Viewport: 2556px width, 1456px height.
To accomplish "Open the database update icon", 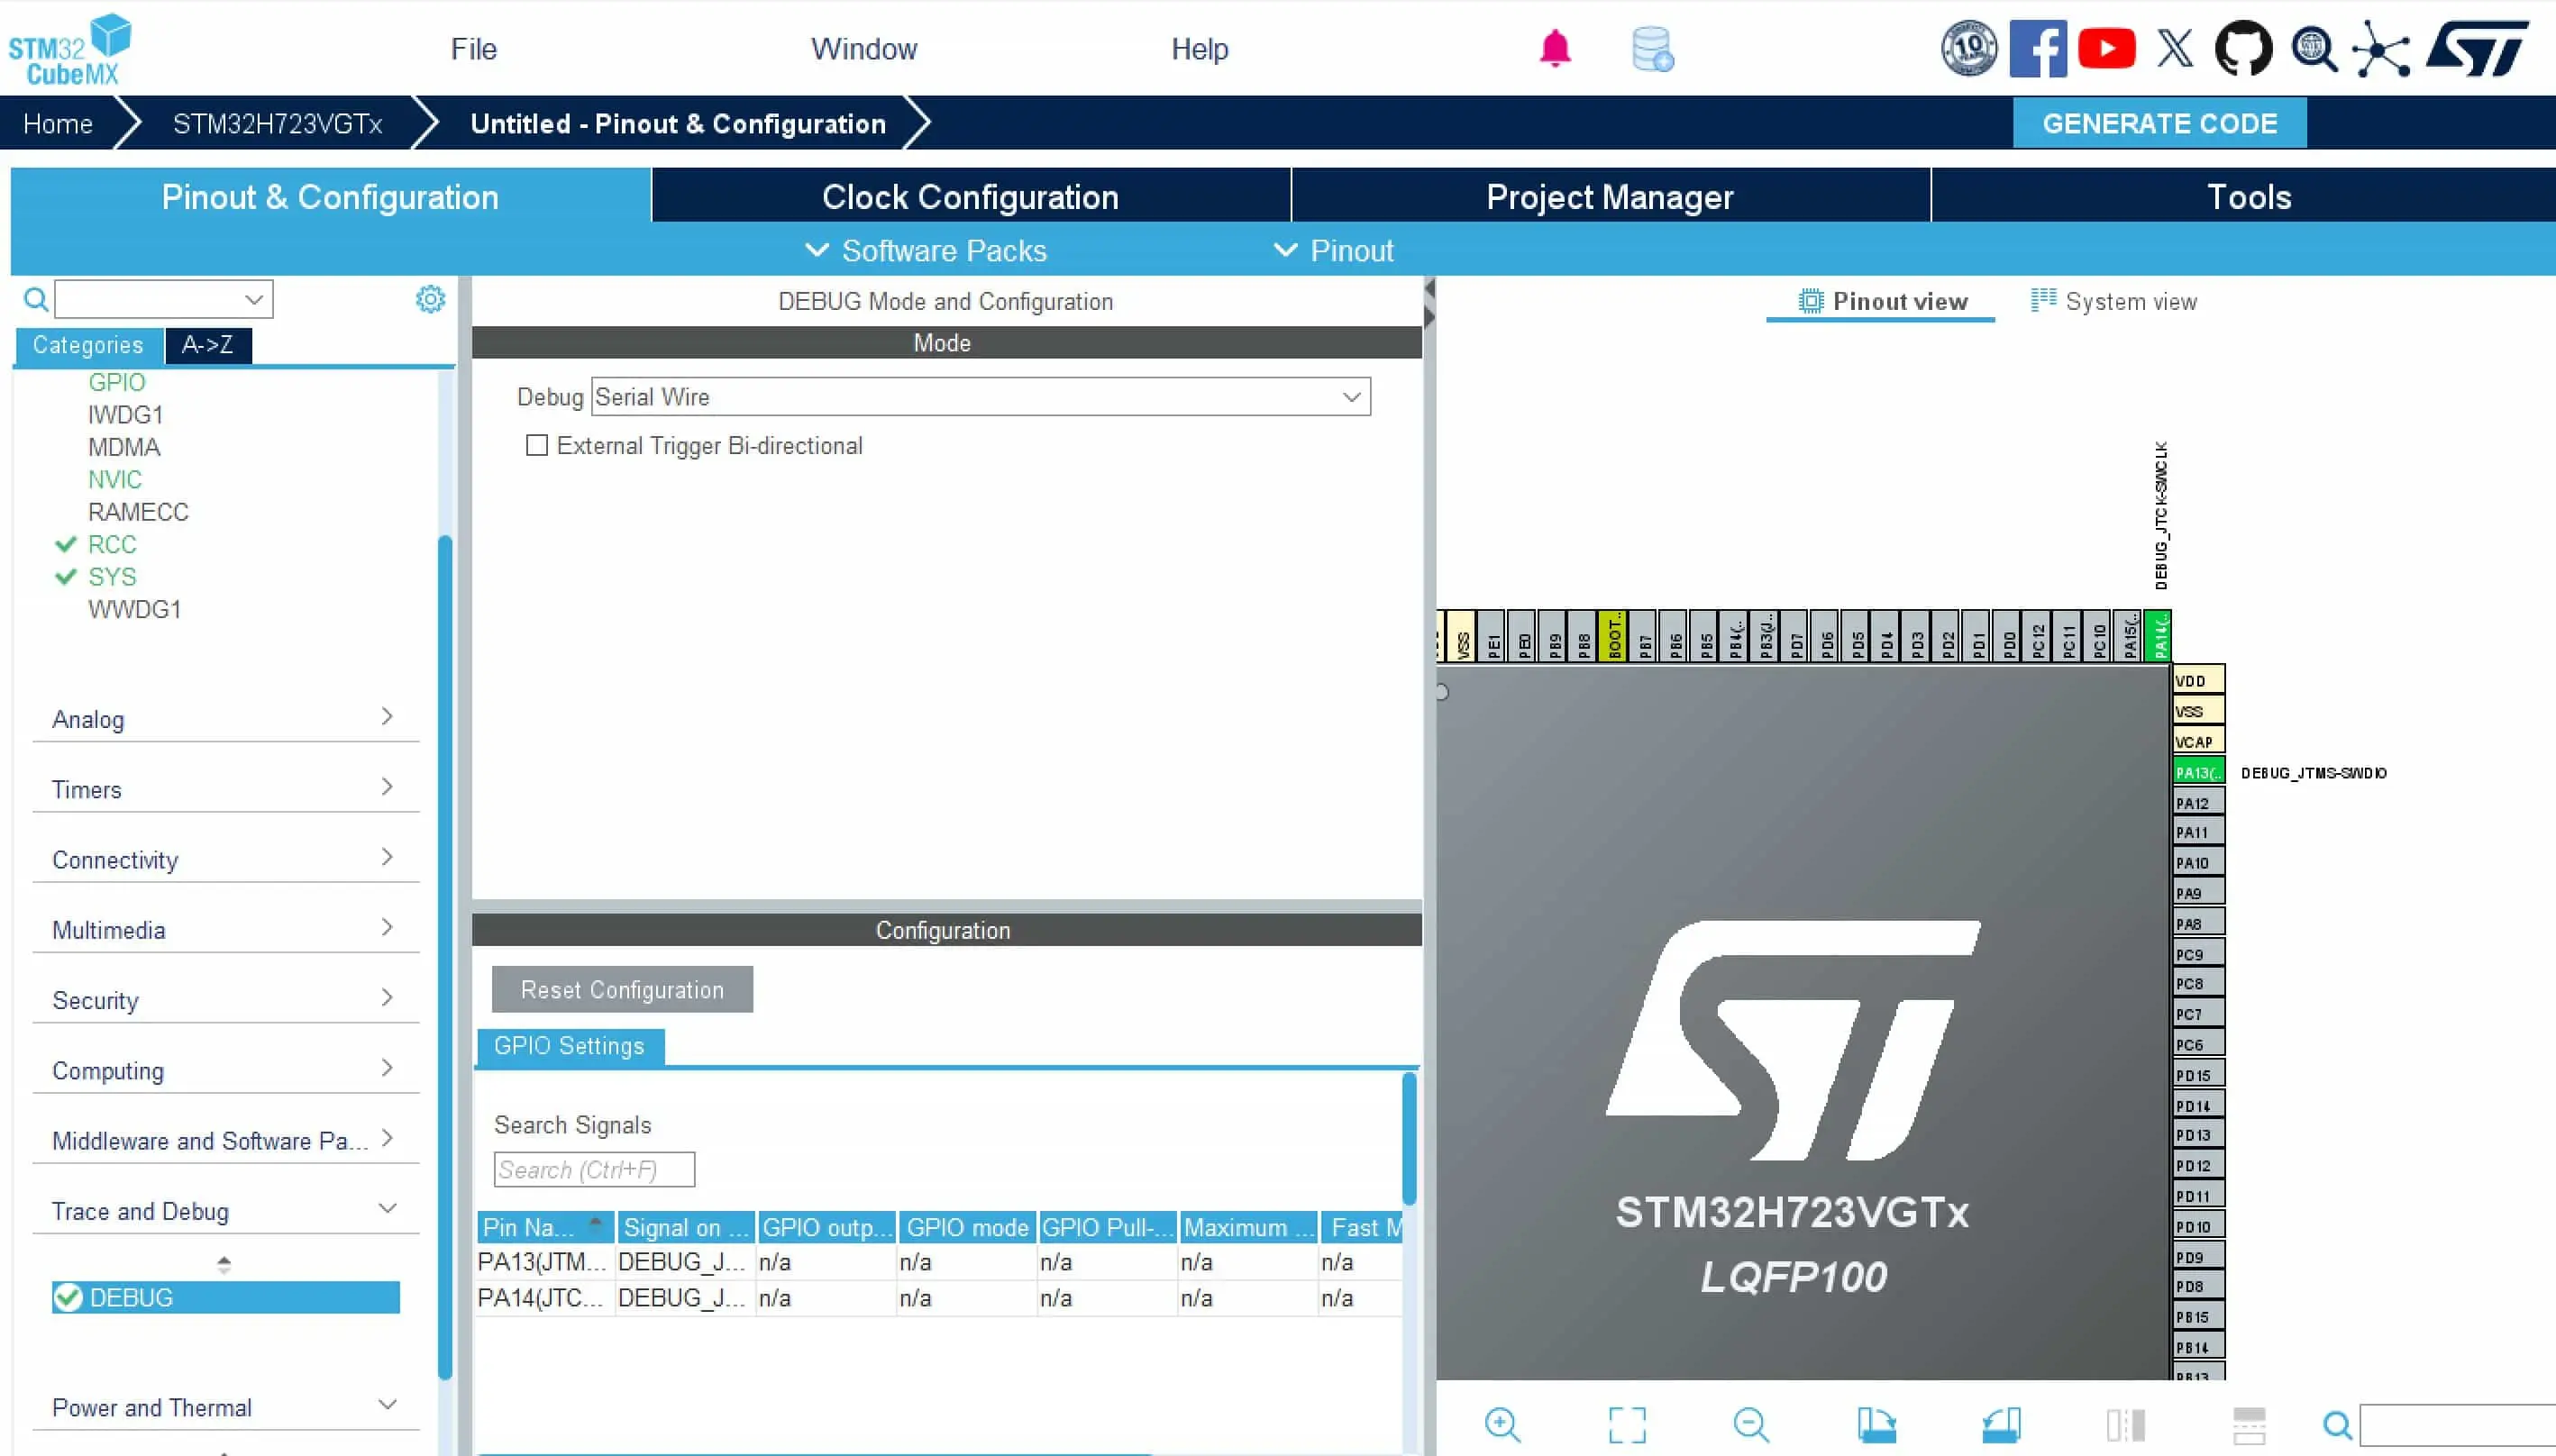I will coord(1652,49).
